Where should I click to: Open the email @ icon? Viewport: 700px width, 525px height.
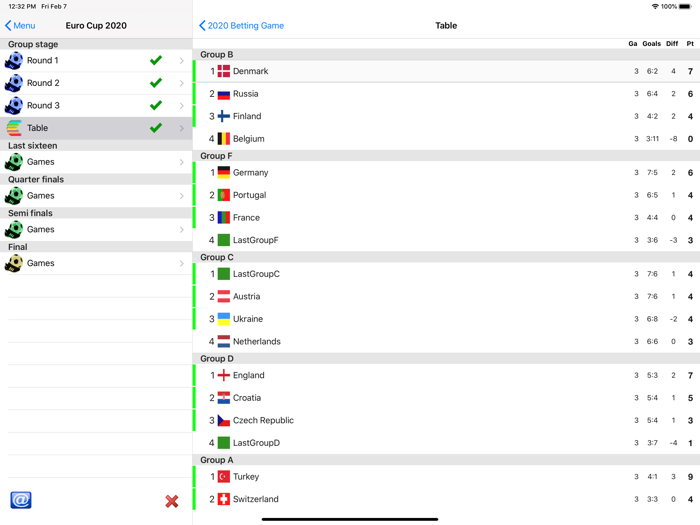pyautogui.click(x=21, y=500)
